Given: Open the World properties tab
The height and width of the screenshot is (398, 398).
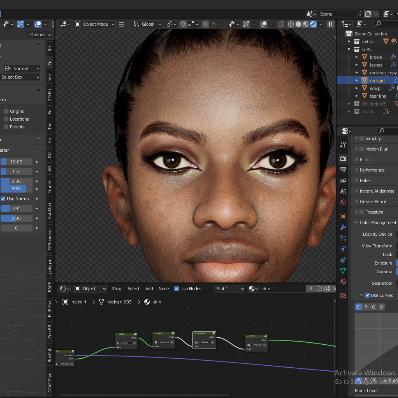Looking at the screenshot, I should click(x=343, y=203).
